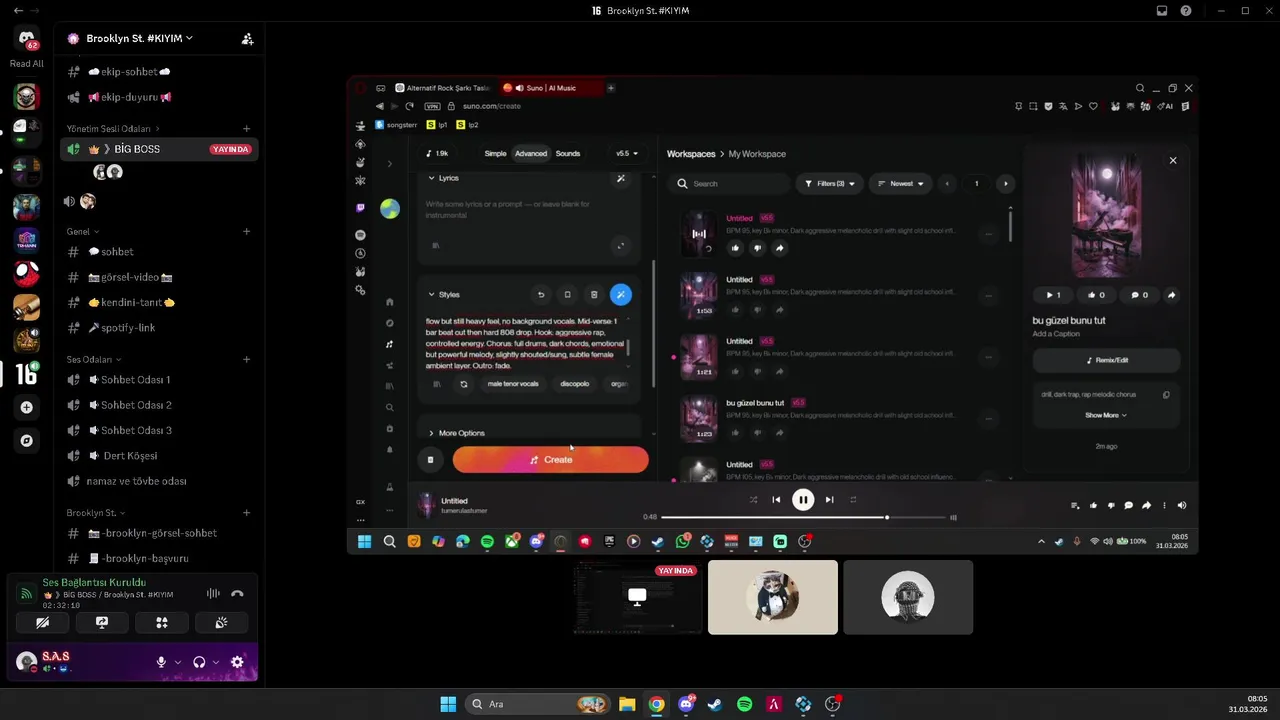
Task: Toggle shuffle in Suno player
Action: pyautogui.click(x=753, y=500)
